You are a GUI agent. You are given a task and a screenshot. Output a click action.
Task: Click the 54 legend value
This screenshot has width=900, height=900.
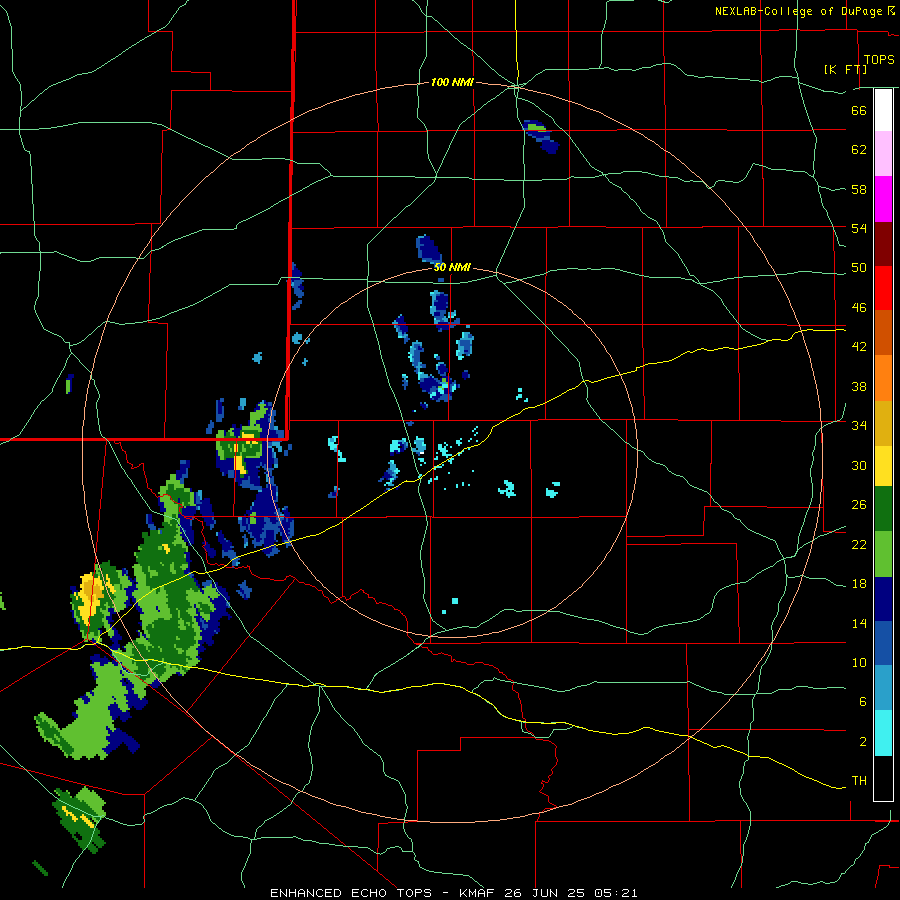[x=859, y=228]
